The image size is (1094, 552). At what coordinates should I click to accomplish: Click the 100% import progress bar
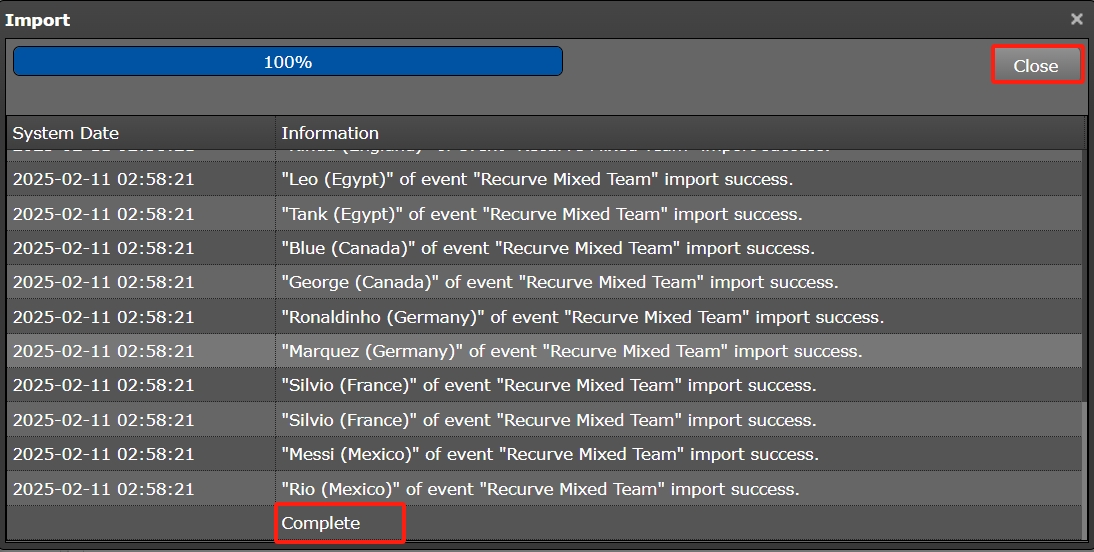click(x=288, y=62)
